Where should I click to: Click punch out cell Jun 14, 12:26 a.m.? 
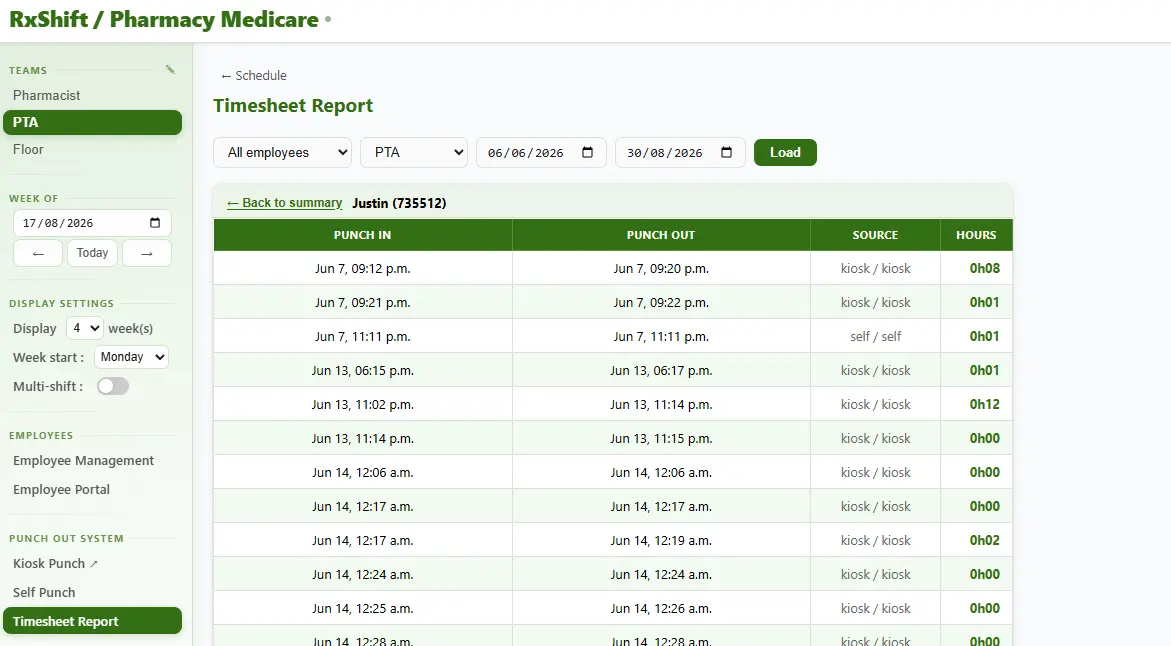661,609
